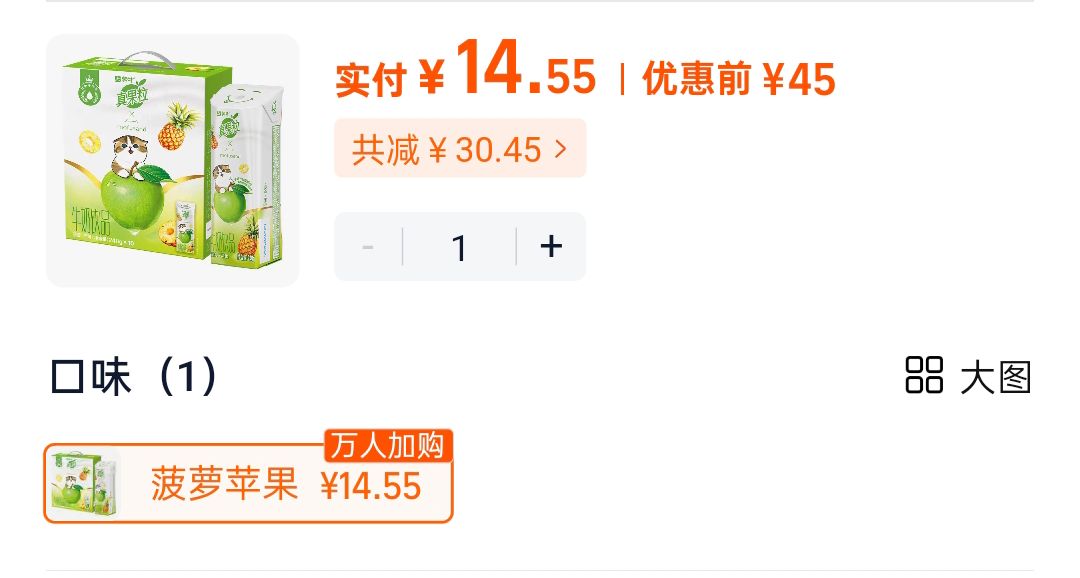The width and height of the screenshot is (1080, 578).
Task: Decrease quantity with the minus button
Action: (368, 247)
